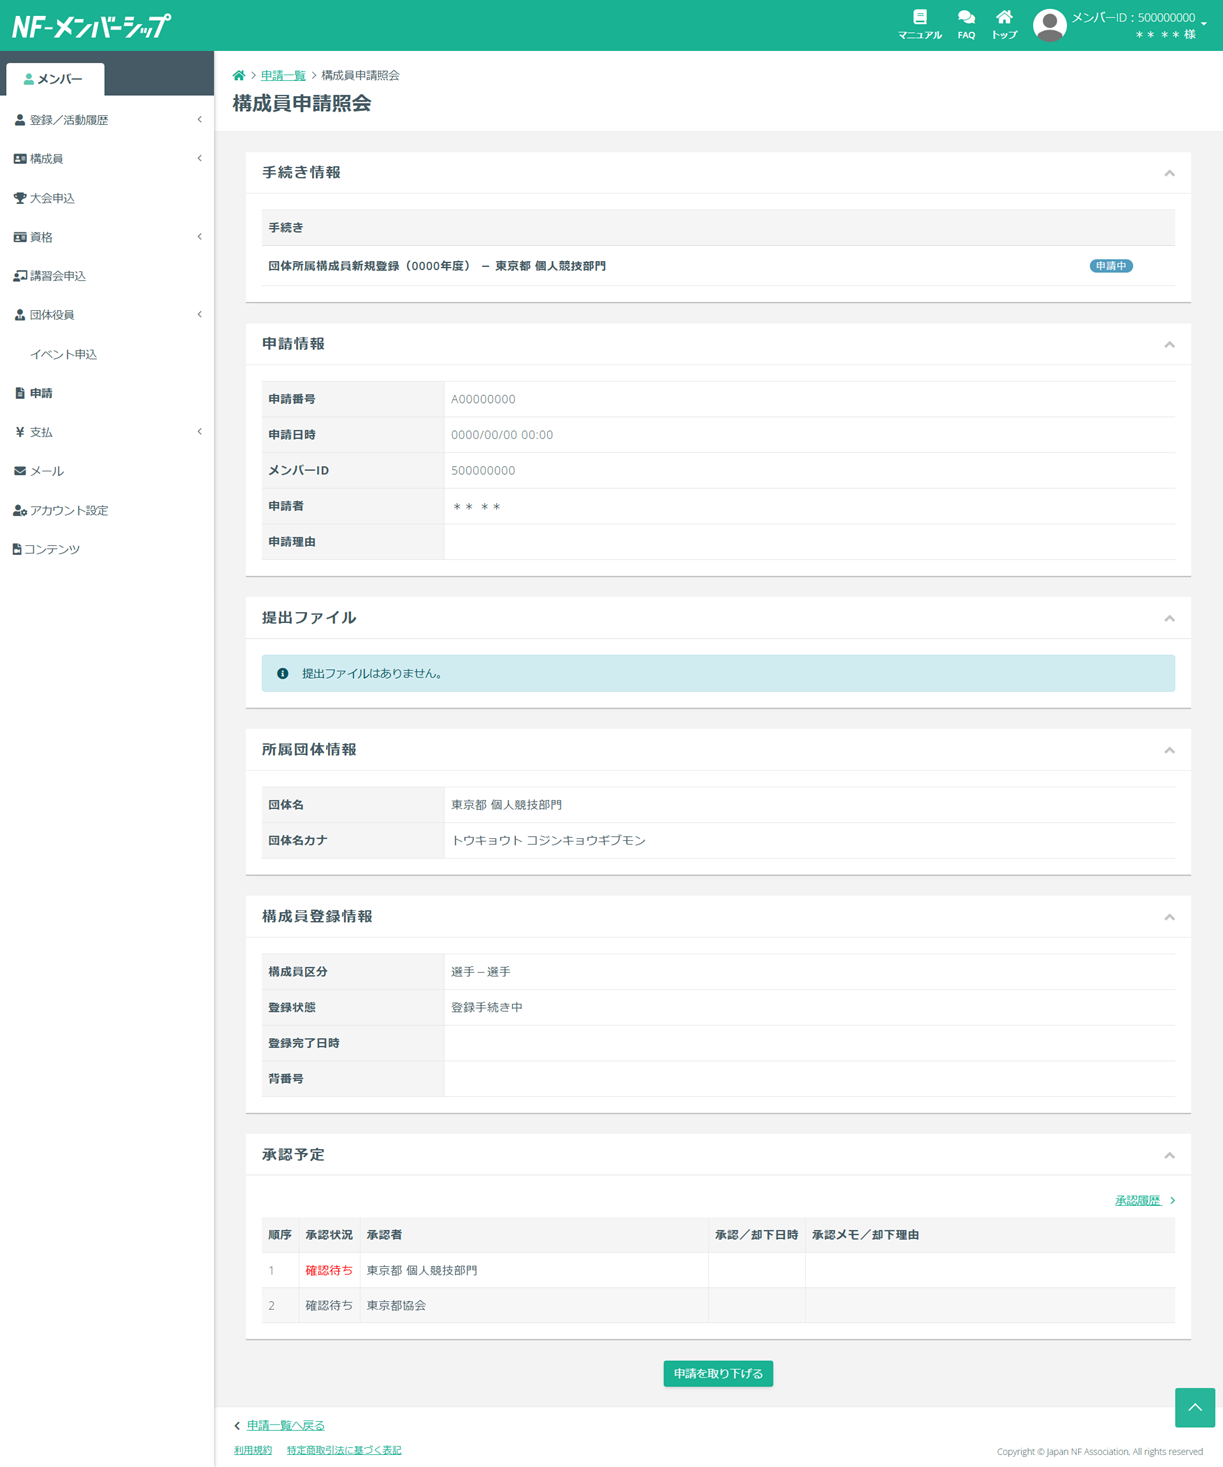
Task: Click the user avatar icon
Action: tap(1049, 25)
